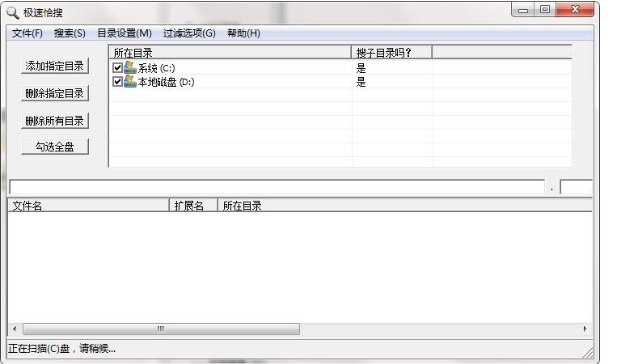Open the 搜索(S) menu
Screen dimensions: 621x364
[70, 33]
